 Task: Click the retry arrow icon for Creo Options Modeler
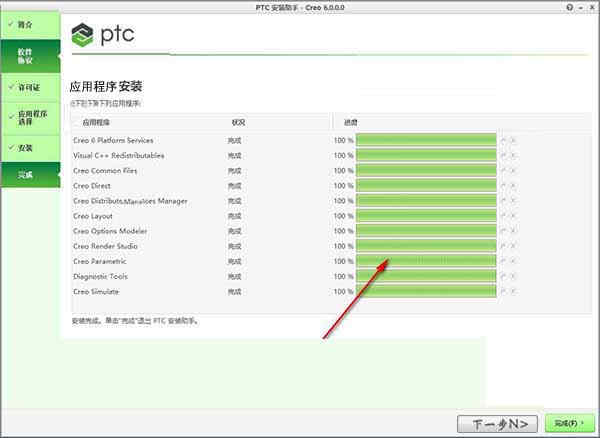(504, 231)
